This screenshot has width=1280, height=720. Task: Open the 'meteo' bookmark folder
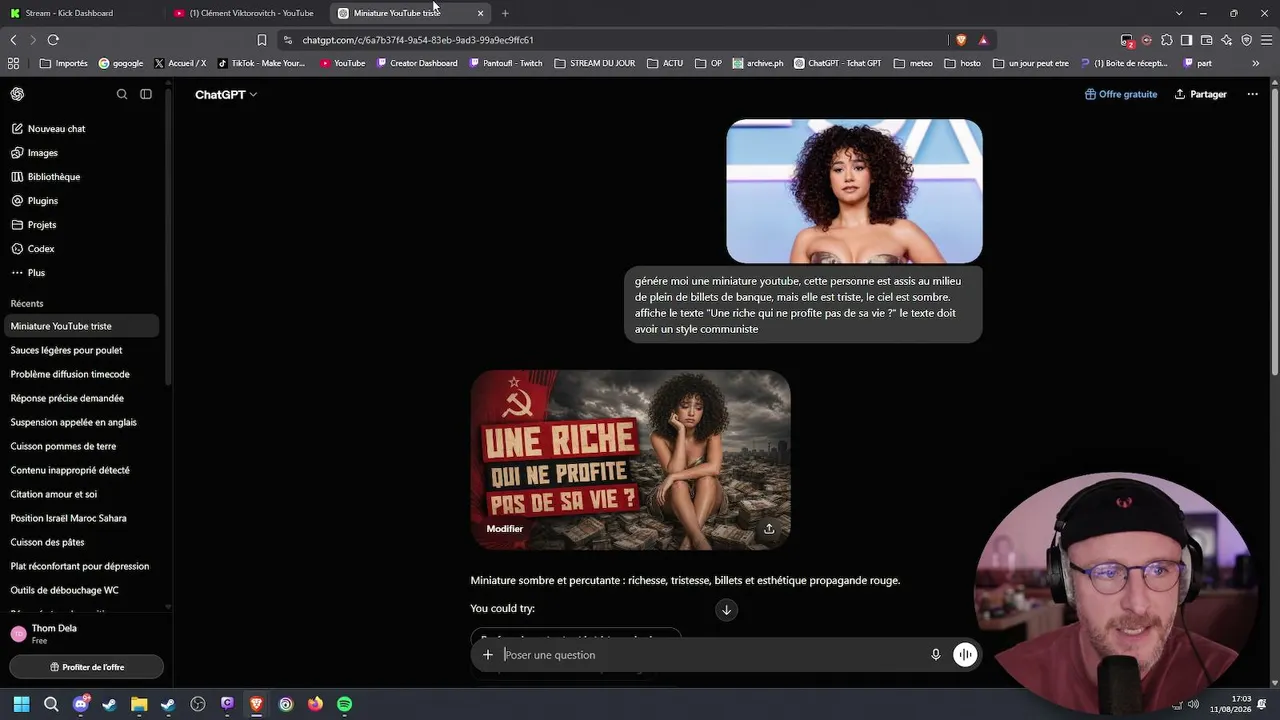(913, 63)
